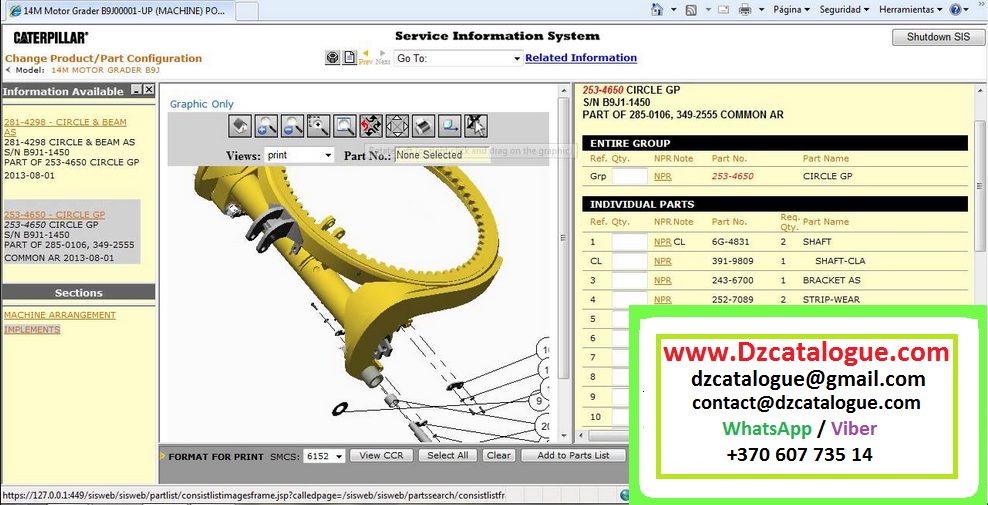
Task: Click the browser RSS feeds icon
Action: pyautogui.click(x=691, y=9)
